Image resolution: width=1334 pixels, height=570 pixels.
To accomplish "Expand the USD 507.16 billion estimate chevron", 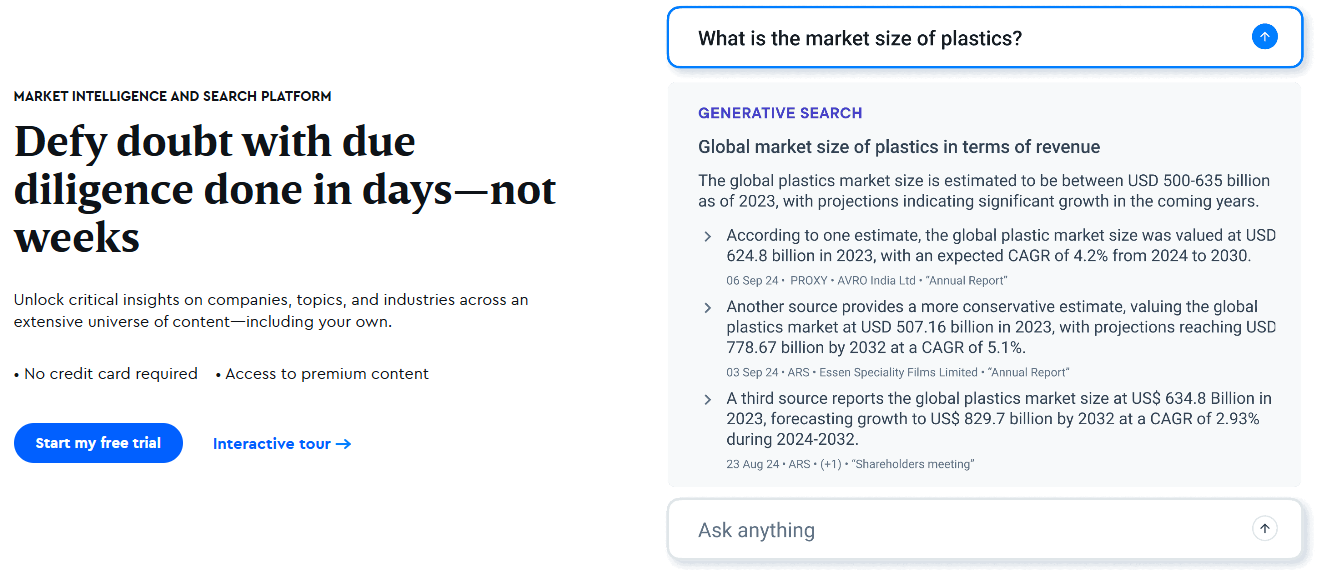I will tap(708, 307).
